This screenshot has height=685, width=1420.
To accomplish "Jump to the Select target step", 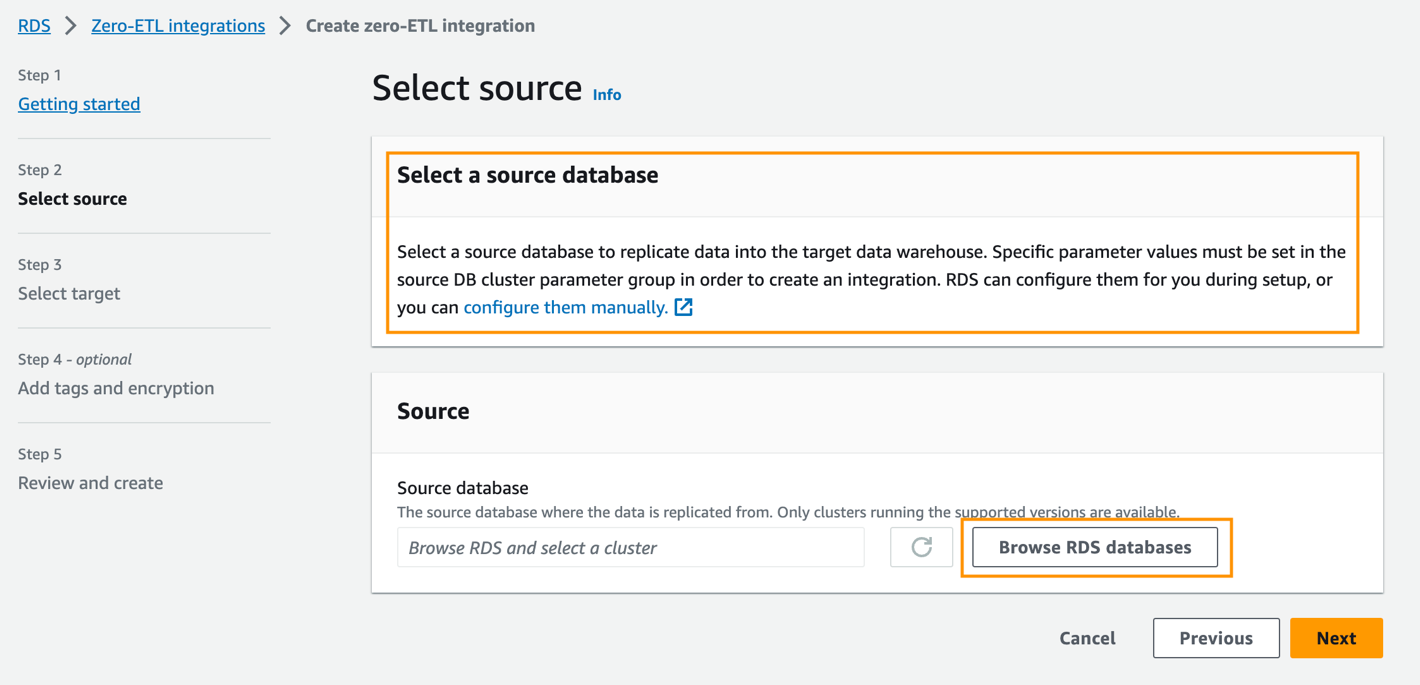I will [x=69, y=293].
